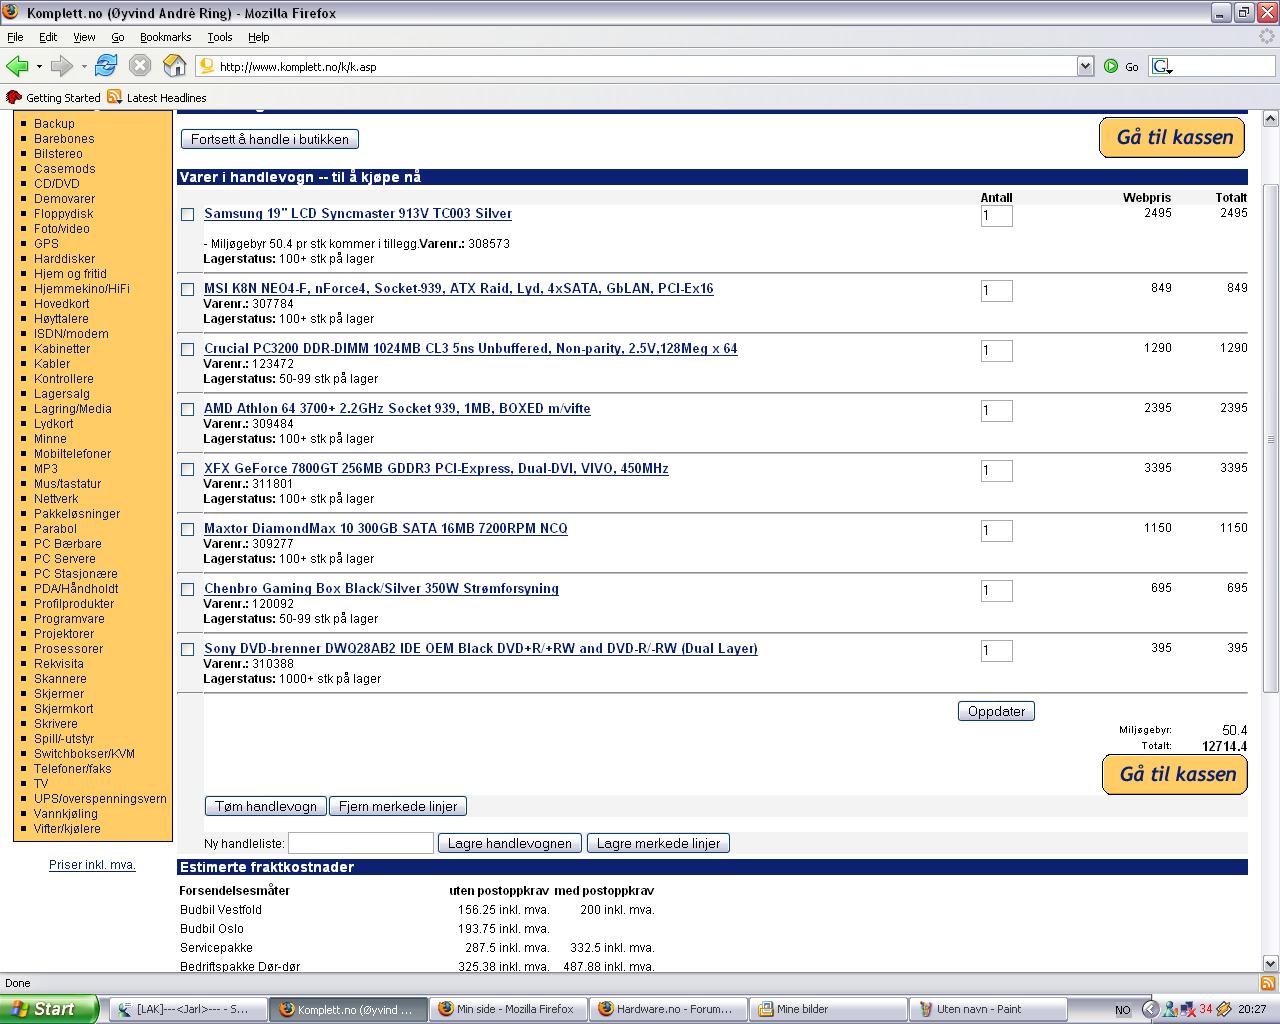Tick checkbox for Sony DVD-brenner
The width and height of the screenshot is (1280, 1024).
coord(187,649)
